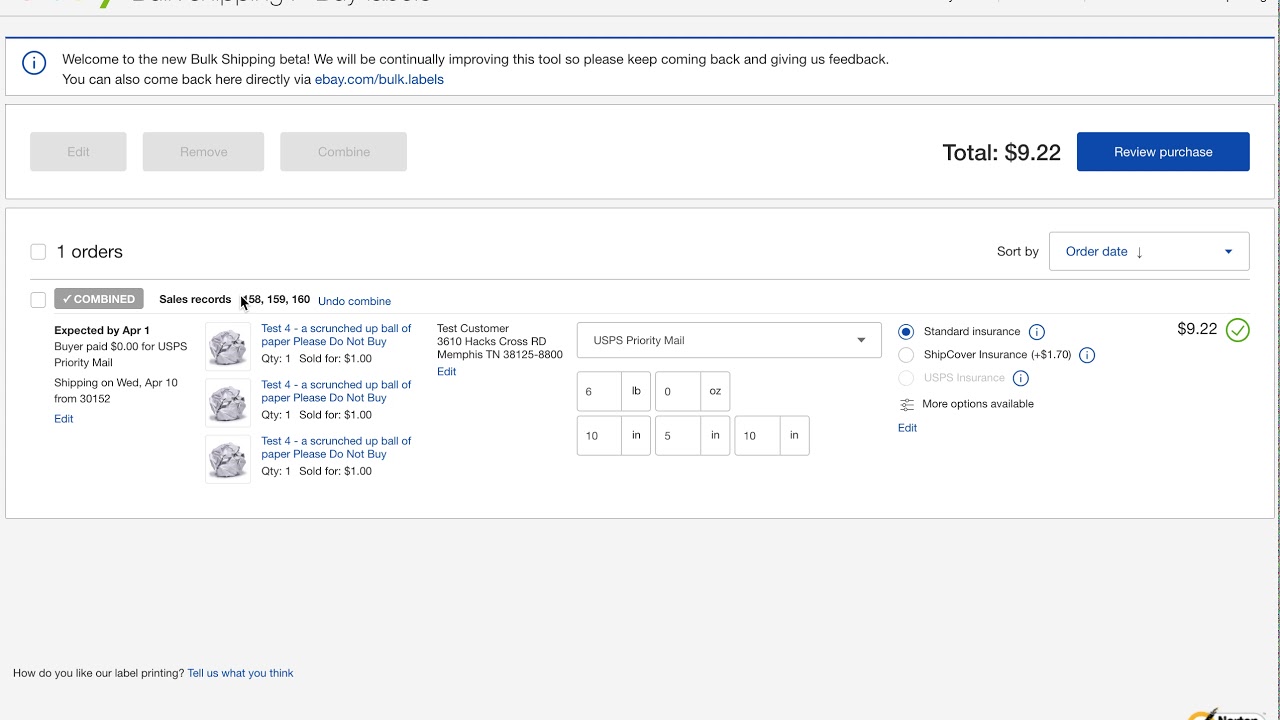The width and height of the screenshot is (1280, 720).
Task: Click Expected by Apr 1 text
Action: pos(102,330)
